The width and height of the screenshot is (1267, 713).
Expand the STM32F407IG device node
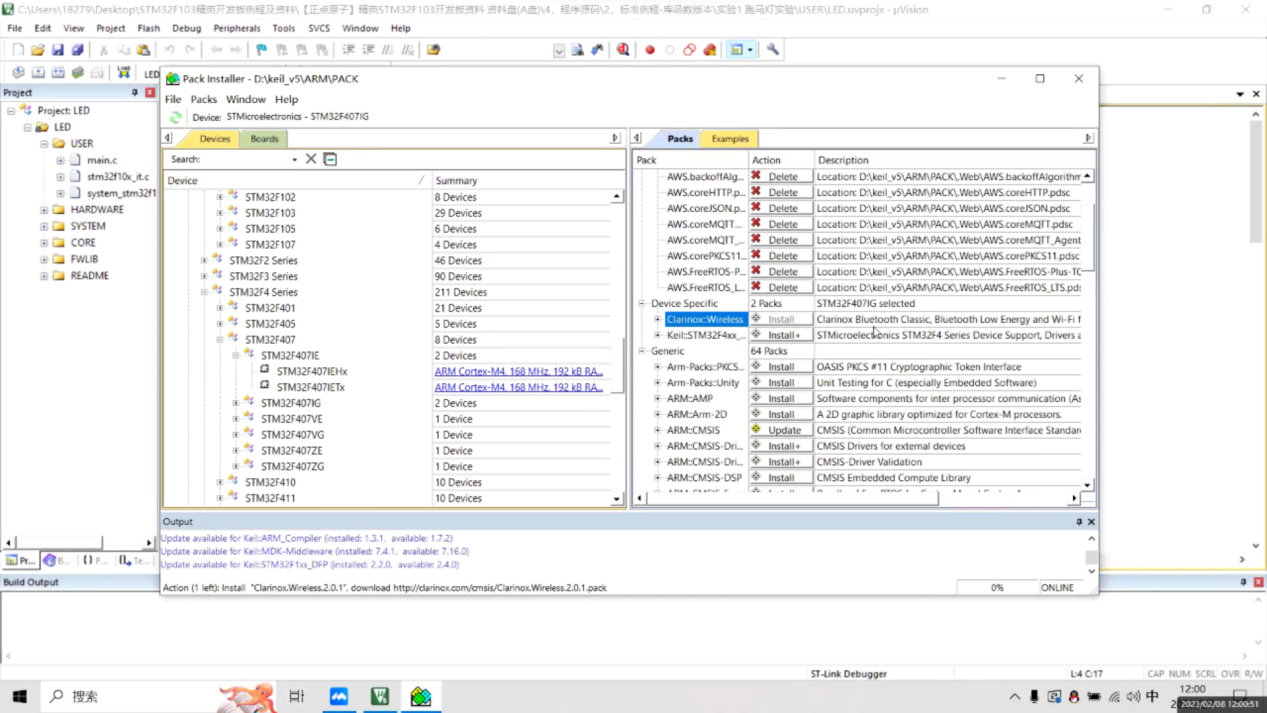(x=236, y=403)
